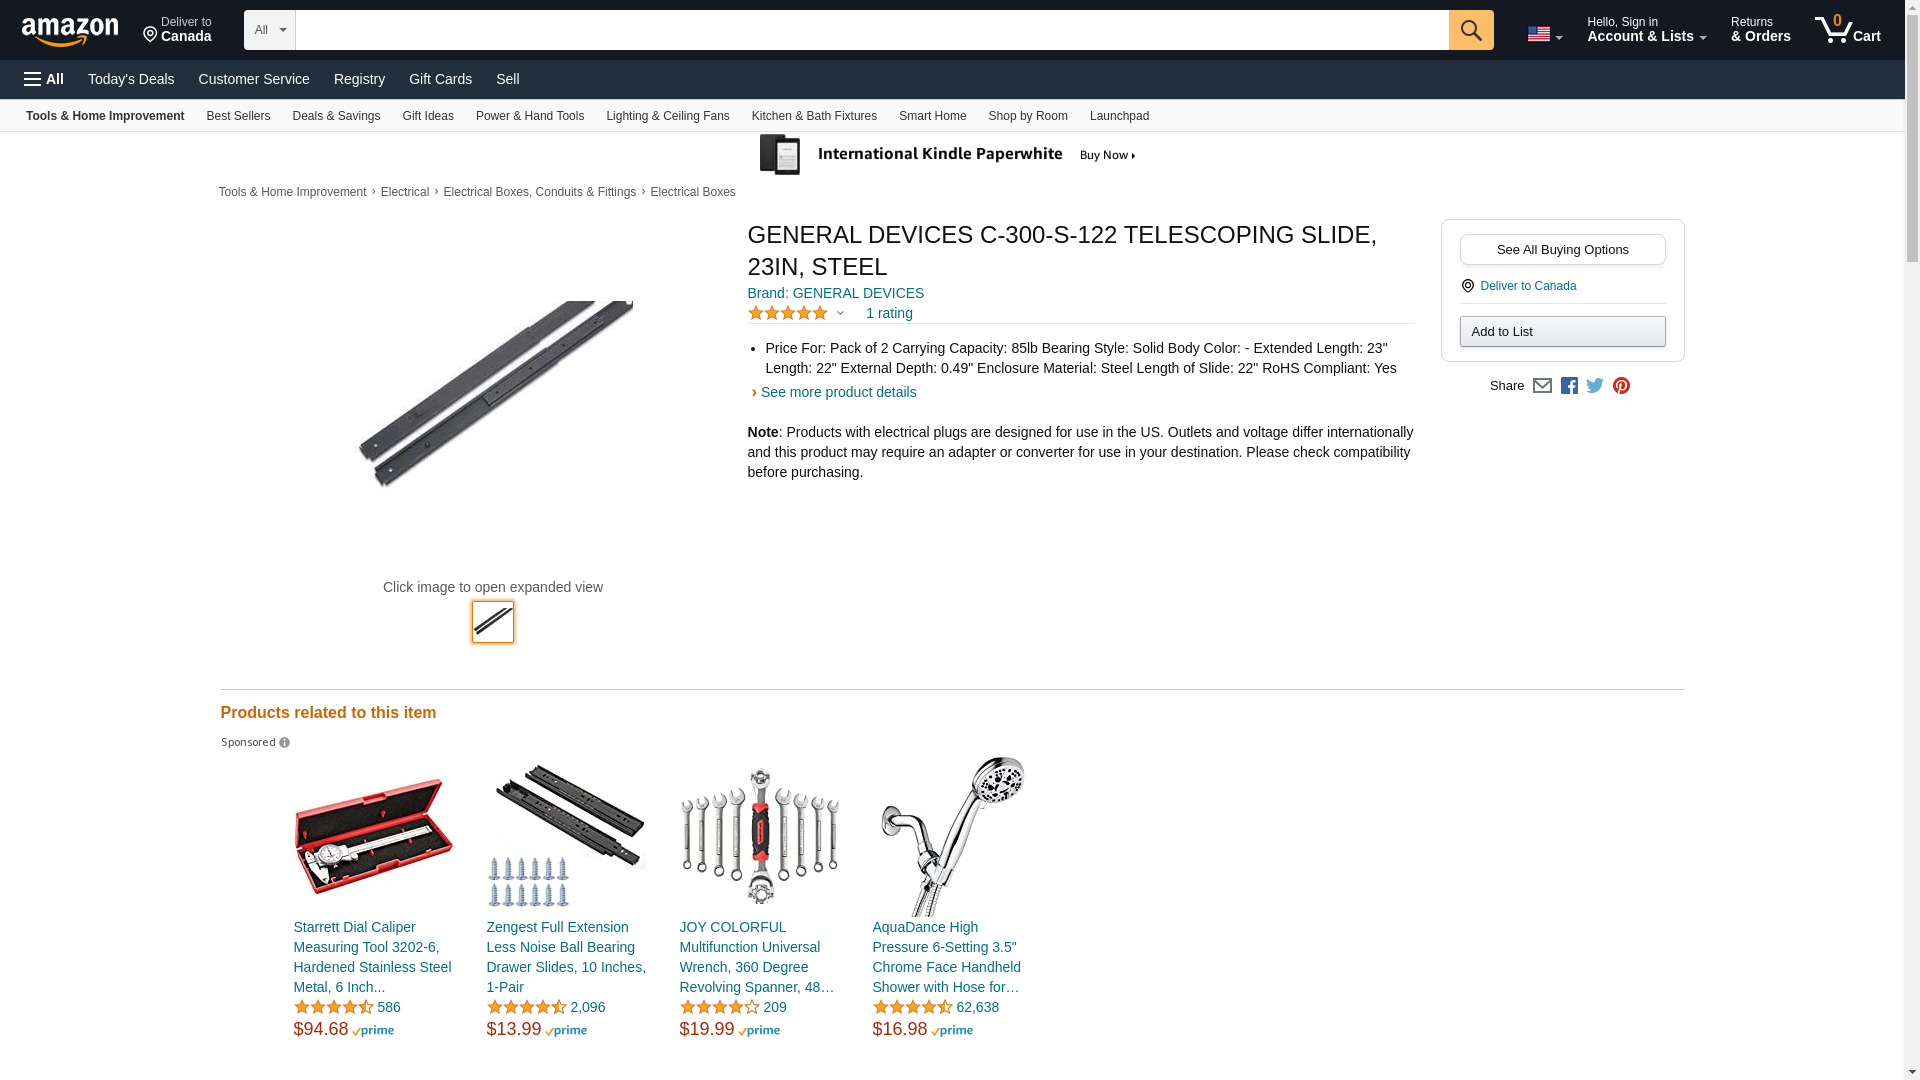Share product on Facebook
The height and width of the screenshot is (1080, 1920).
1569,386
